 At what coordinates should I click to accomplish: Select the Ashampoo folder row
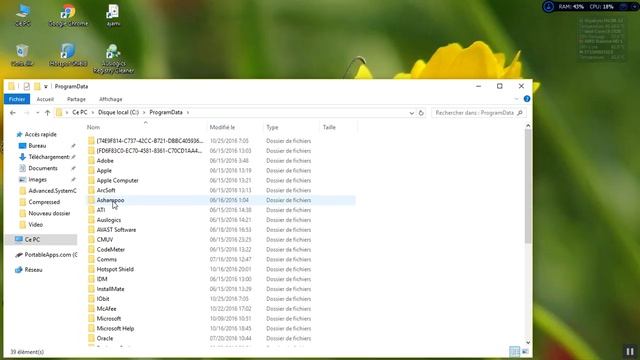221,200
